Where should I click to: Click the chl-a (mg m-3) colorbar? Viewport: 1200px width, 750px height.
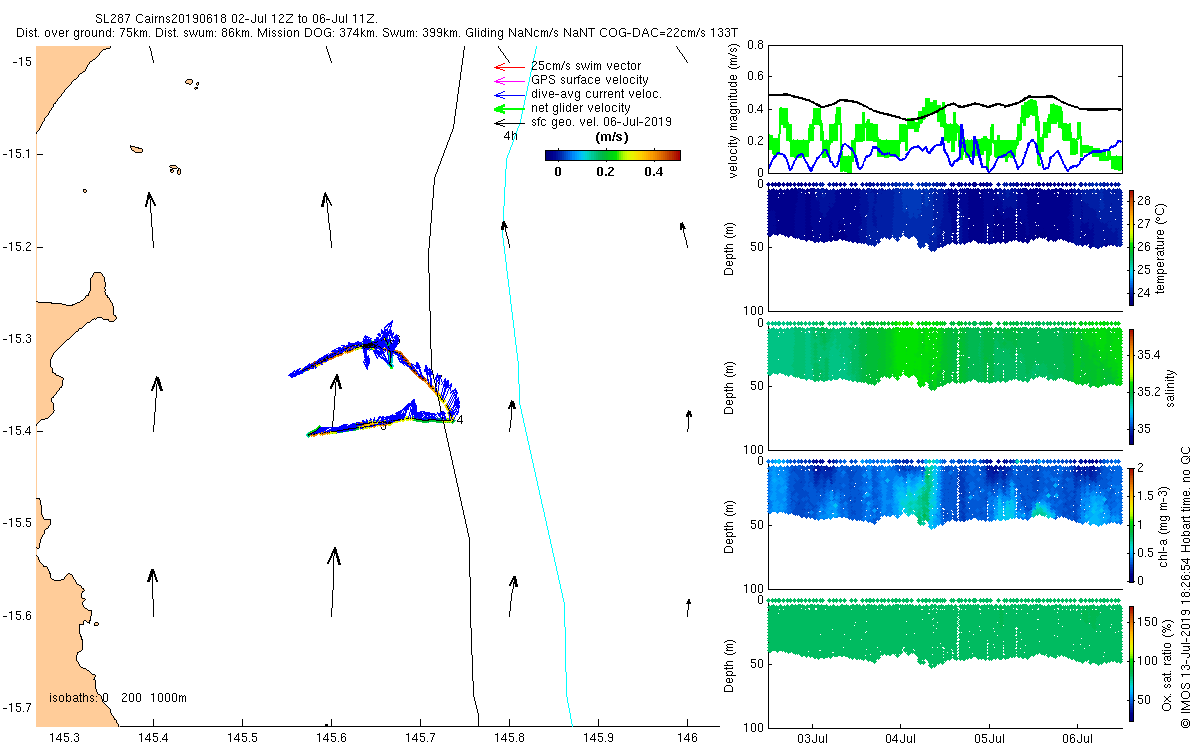pyautogui.click(x=1132, y=524)
